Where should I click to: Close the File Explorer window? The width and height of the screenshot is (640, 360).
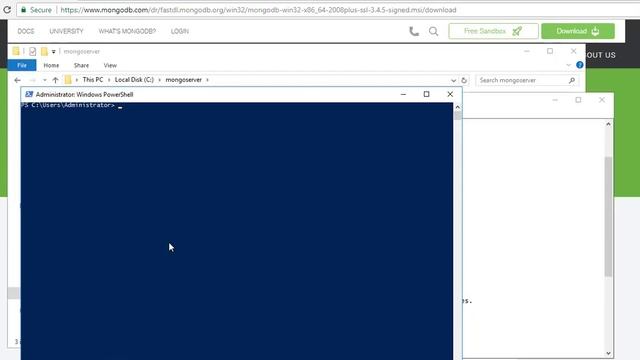(573, 51)
